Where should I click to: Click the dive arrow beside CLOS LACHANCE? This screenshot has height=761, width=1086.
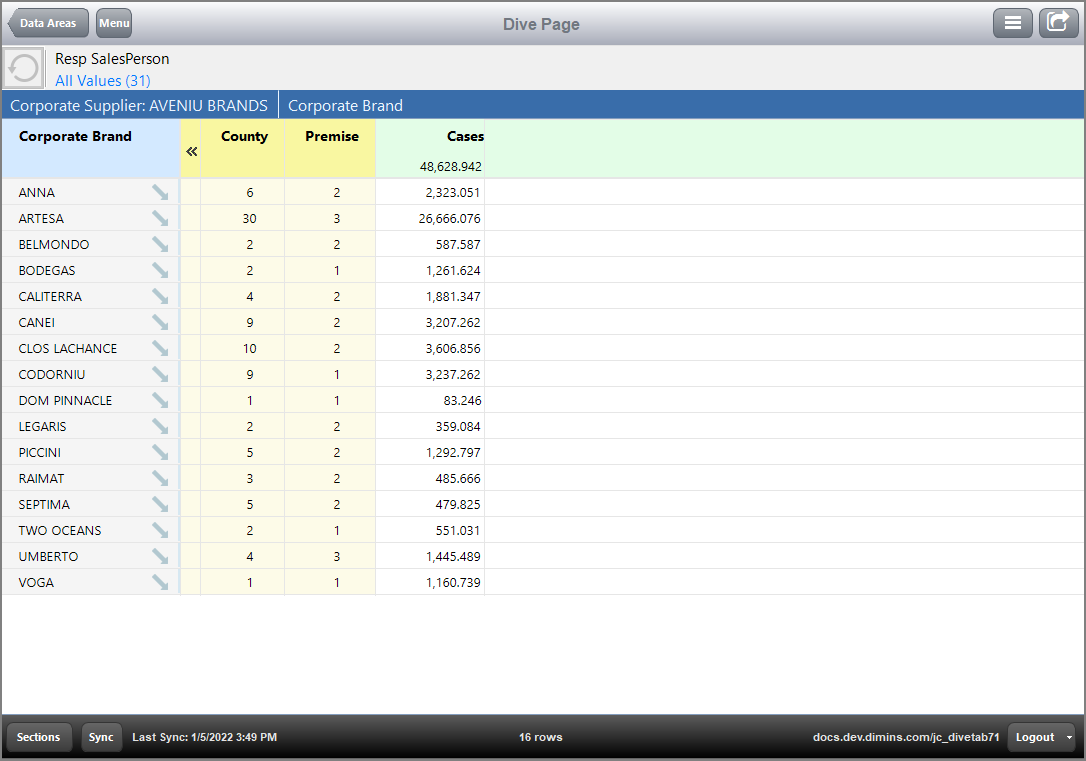(x=160, y=349)
